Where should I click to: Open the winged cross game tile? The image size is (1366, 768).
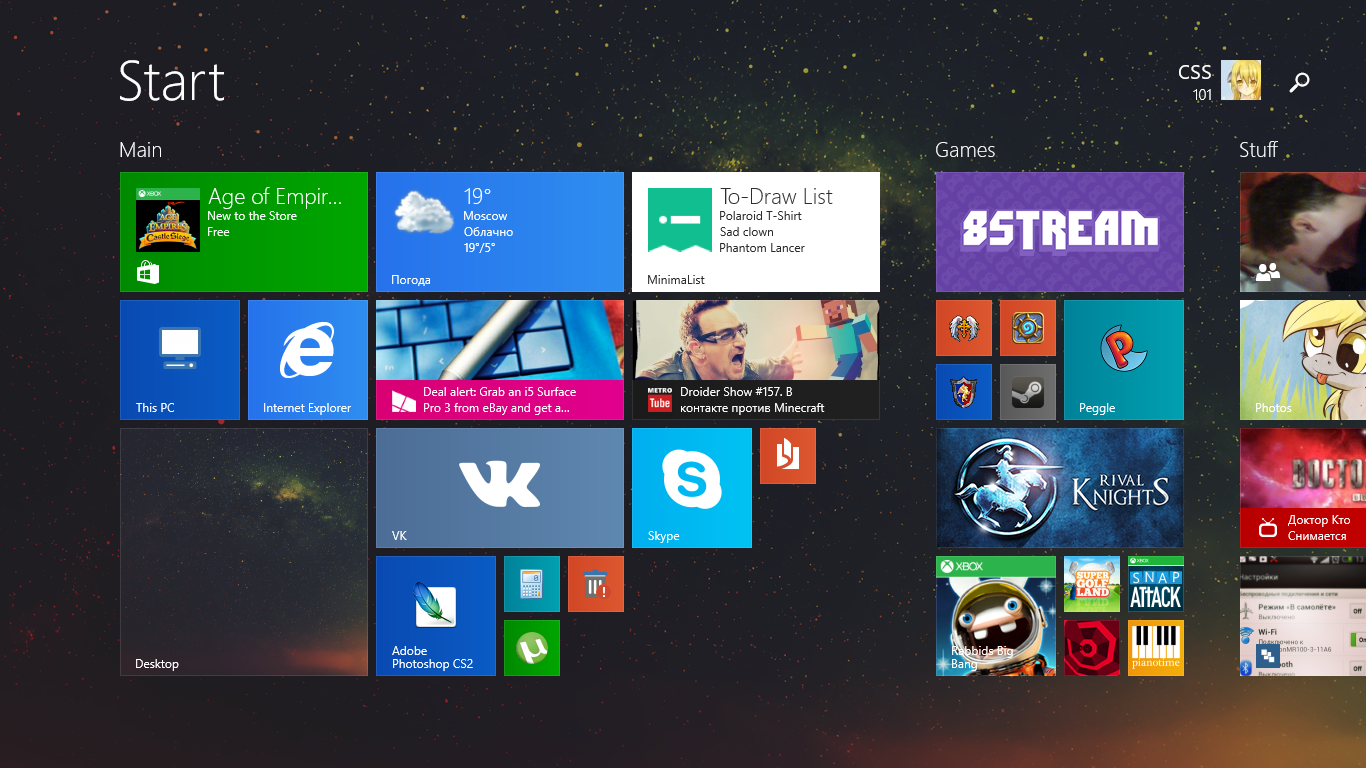pos(964,328)
